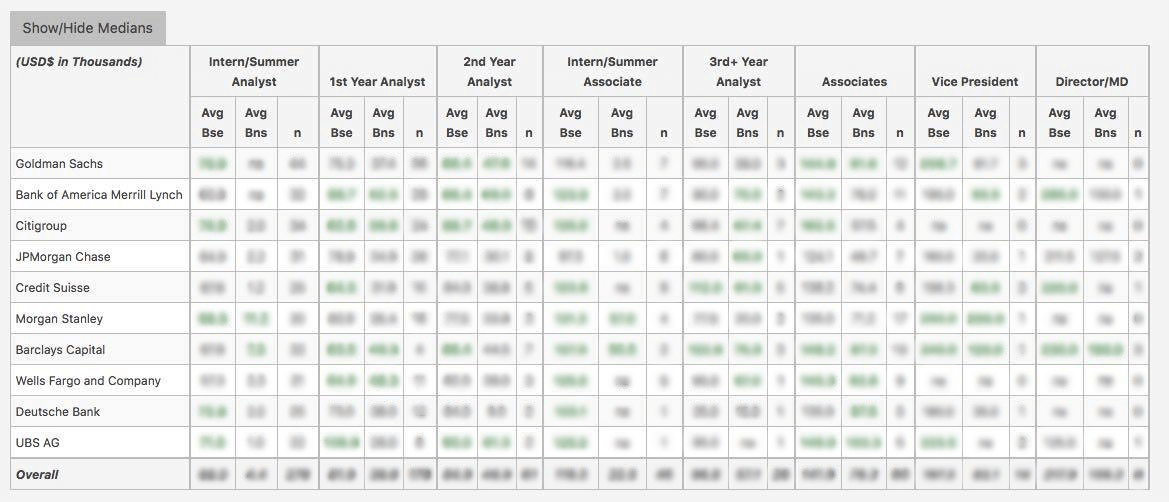Select the Goldman Sachs row label
The width and height of the screenshot is (1169, 502).
(x=59, y=163)
